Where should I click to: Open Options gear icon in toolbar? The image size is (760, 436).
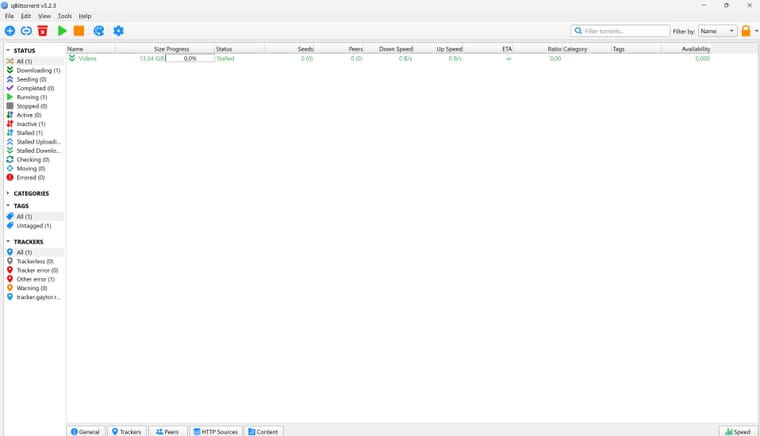(119, 31)
